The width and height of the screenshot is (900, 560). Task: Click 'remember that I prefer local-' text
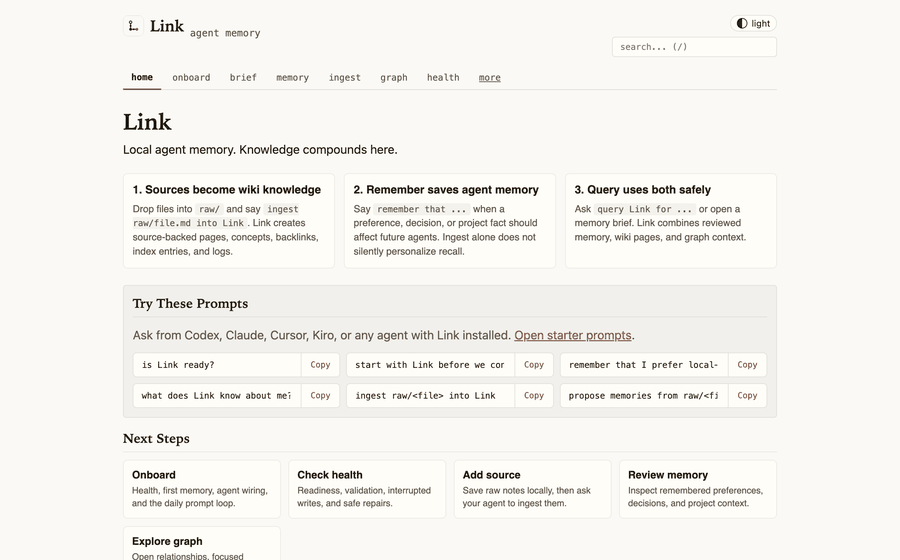[644, 365]
